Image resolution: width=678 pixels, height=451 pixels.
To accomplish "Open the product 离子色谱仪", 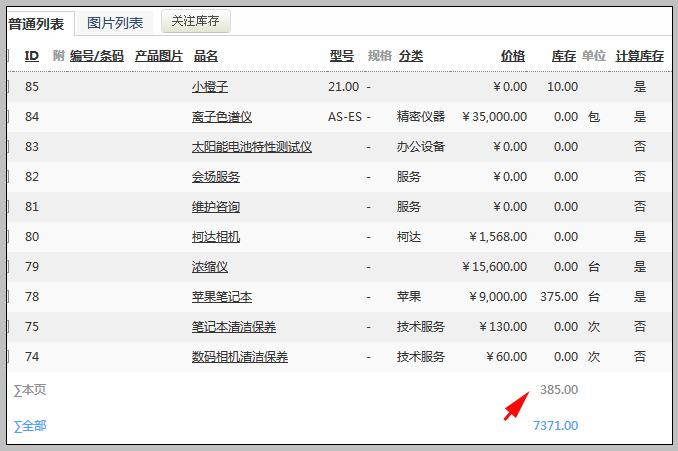I will tap(222, 117).
